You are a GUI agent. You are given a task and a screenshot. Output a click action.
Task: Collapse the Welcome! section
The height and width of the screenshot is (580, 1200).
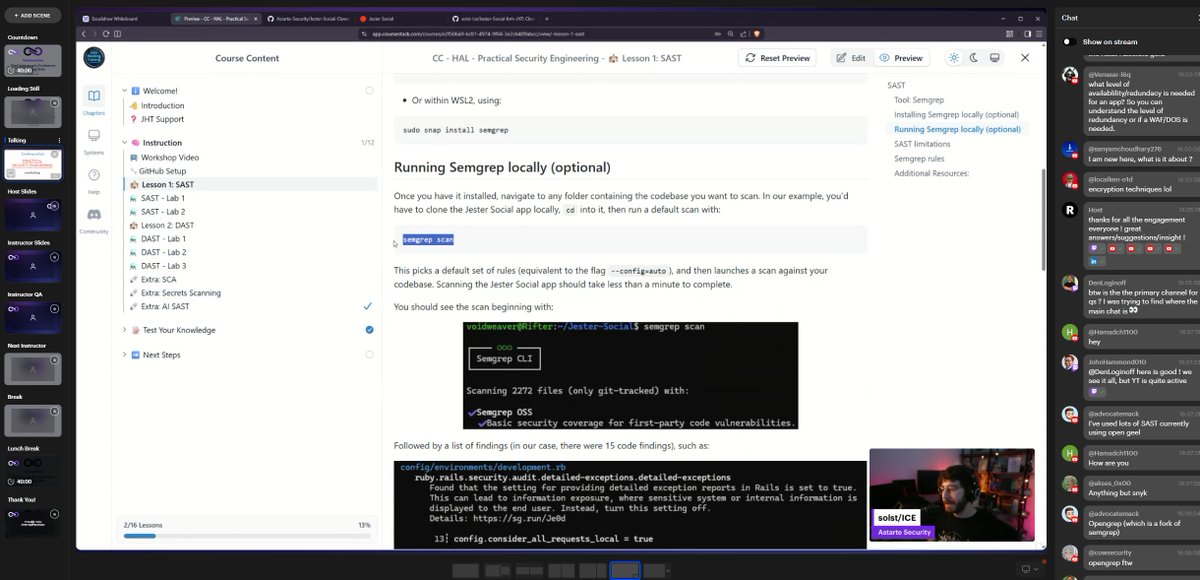[125, 90]
